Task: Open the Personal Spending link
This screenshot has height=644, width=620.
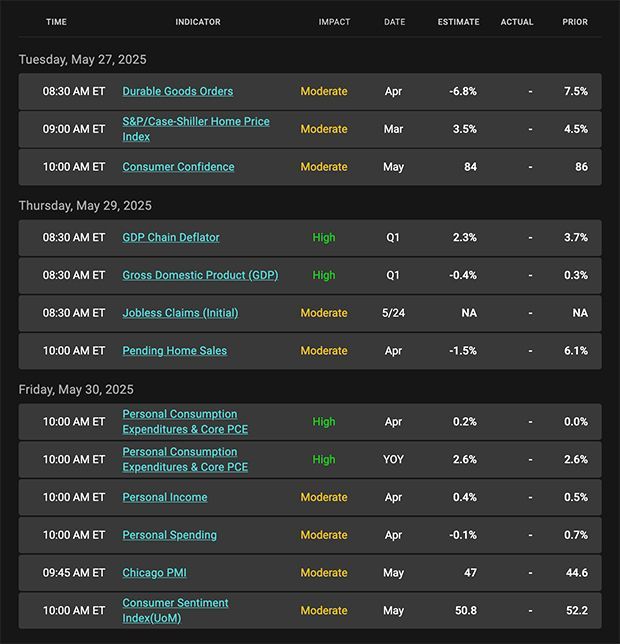Action: pyautogui.click(x=170, y=535)
